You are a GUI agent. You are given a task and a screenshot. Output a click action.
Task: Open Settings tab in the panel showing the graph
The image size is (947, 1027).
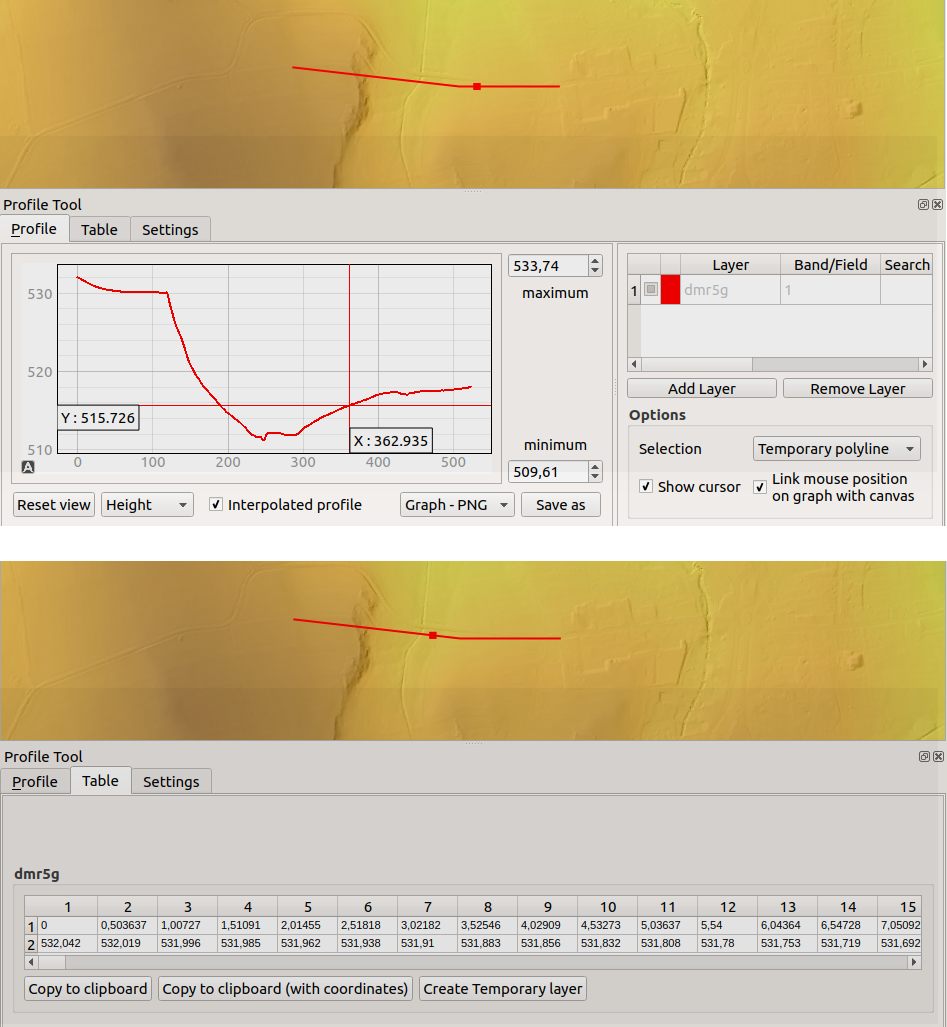(170, 230)
